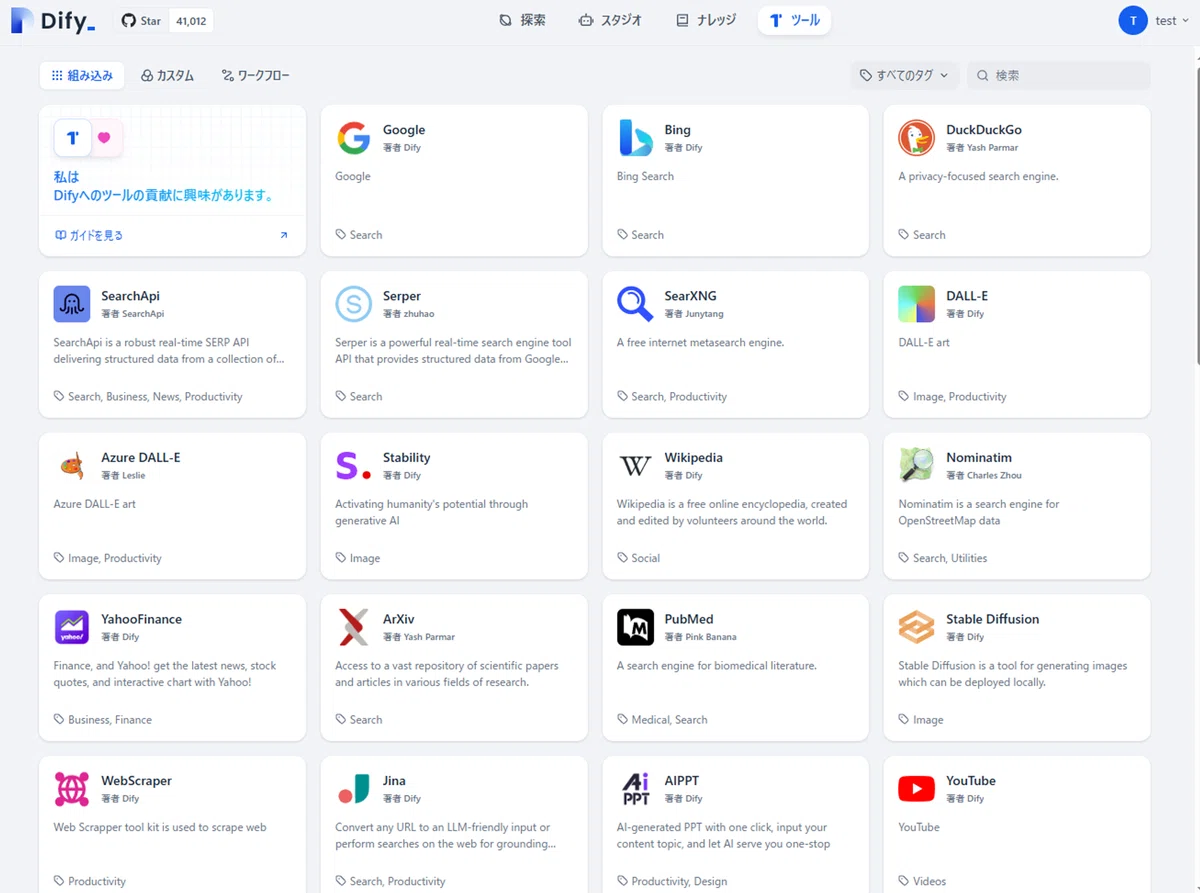Click the YahooFinance purple icon
The image size is (1200, 893).
(x=72, y=627)
